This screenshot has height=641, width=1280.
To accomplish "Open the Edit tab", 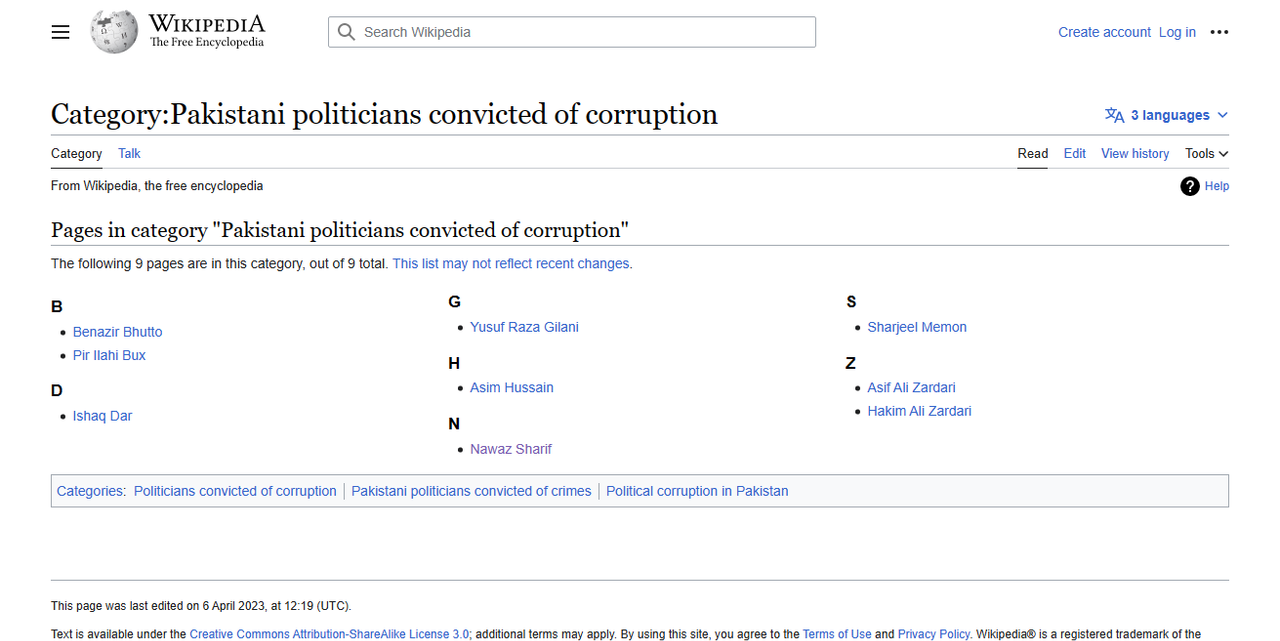I will pos(1075,153).
